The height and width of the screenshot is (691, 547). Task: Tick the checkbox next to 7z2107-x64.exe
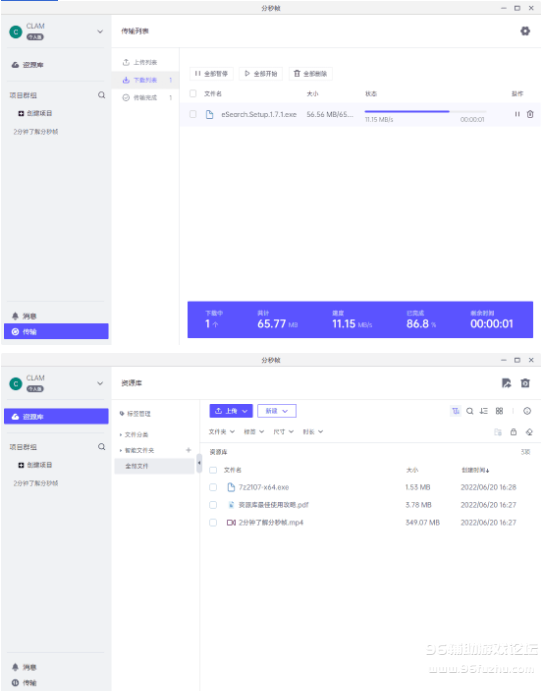(213, 487)
